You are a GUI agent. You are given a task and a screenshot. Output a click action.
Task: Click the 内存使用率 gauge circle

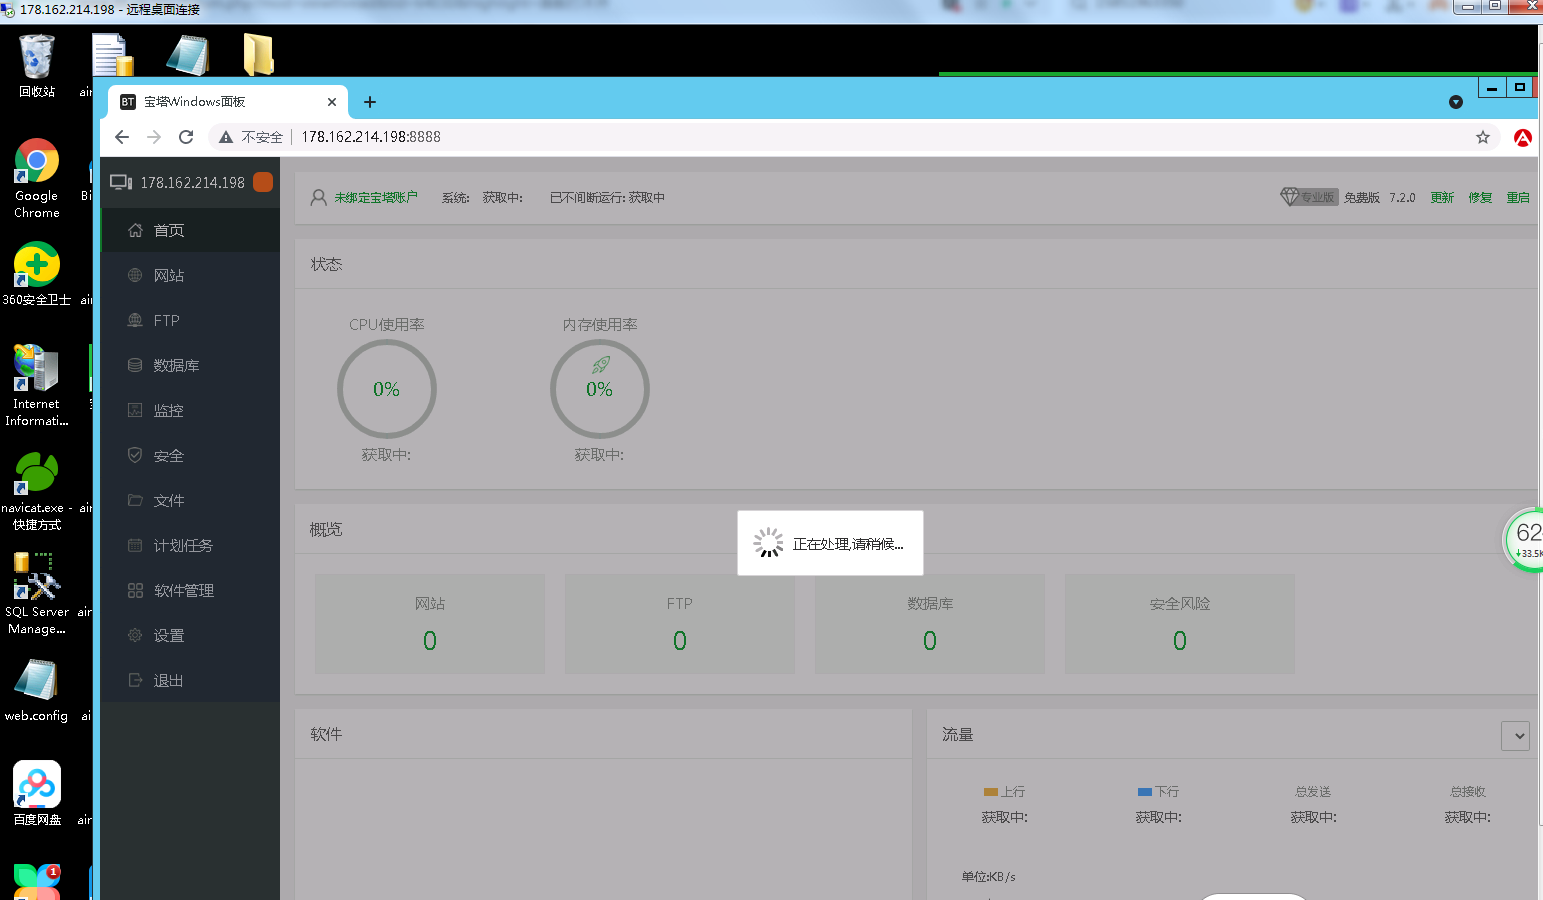600,389
